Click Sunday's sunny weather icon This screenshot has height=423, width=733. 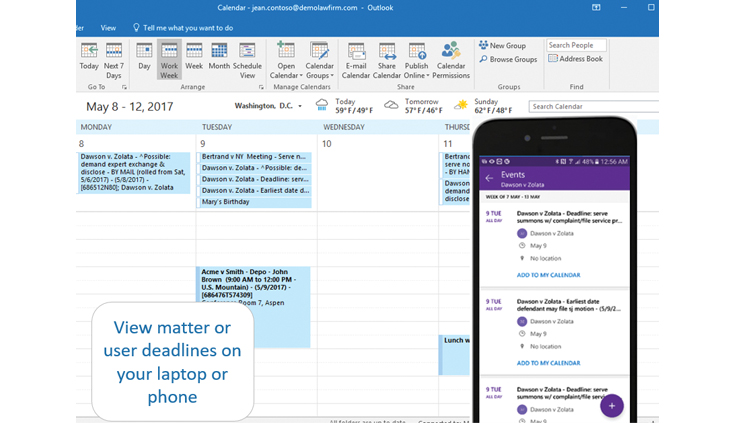461,105
